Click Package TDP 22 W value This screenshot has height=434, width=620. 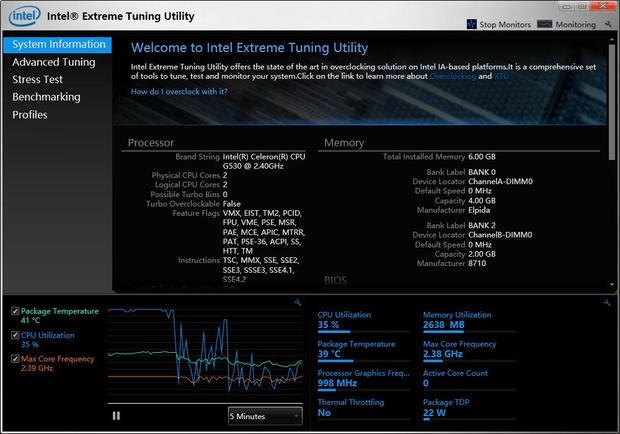coord(434,413)
